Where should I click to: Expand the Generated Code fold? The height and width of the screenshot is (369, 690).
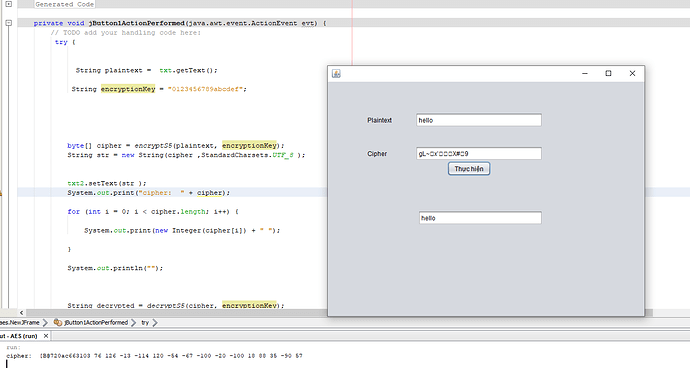click(x=8, y=4)
